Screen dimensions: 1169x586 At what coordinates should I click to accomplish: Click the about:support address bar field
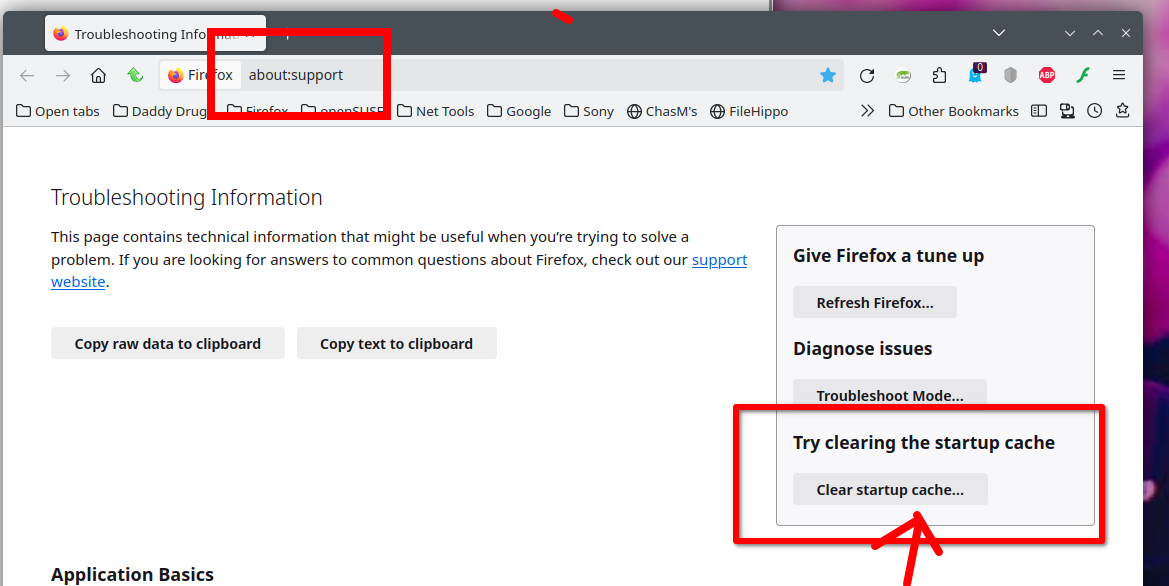click(500, 75)
